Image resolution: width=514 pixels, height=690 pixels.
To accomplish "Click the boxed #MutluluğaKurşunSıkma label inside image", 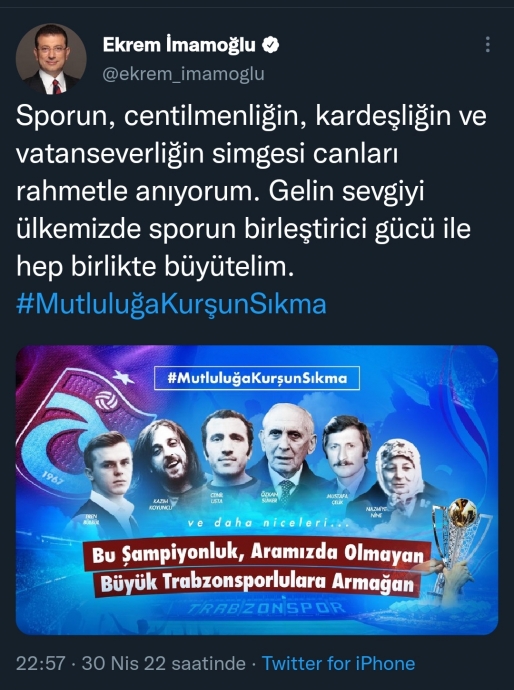I will click(257, 378).
